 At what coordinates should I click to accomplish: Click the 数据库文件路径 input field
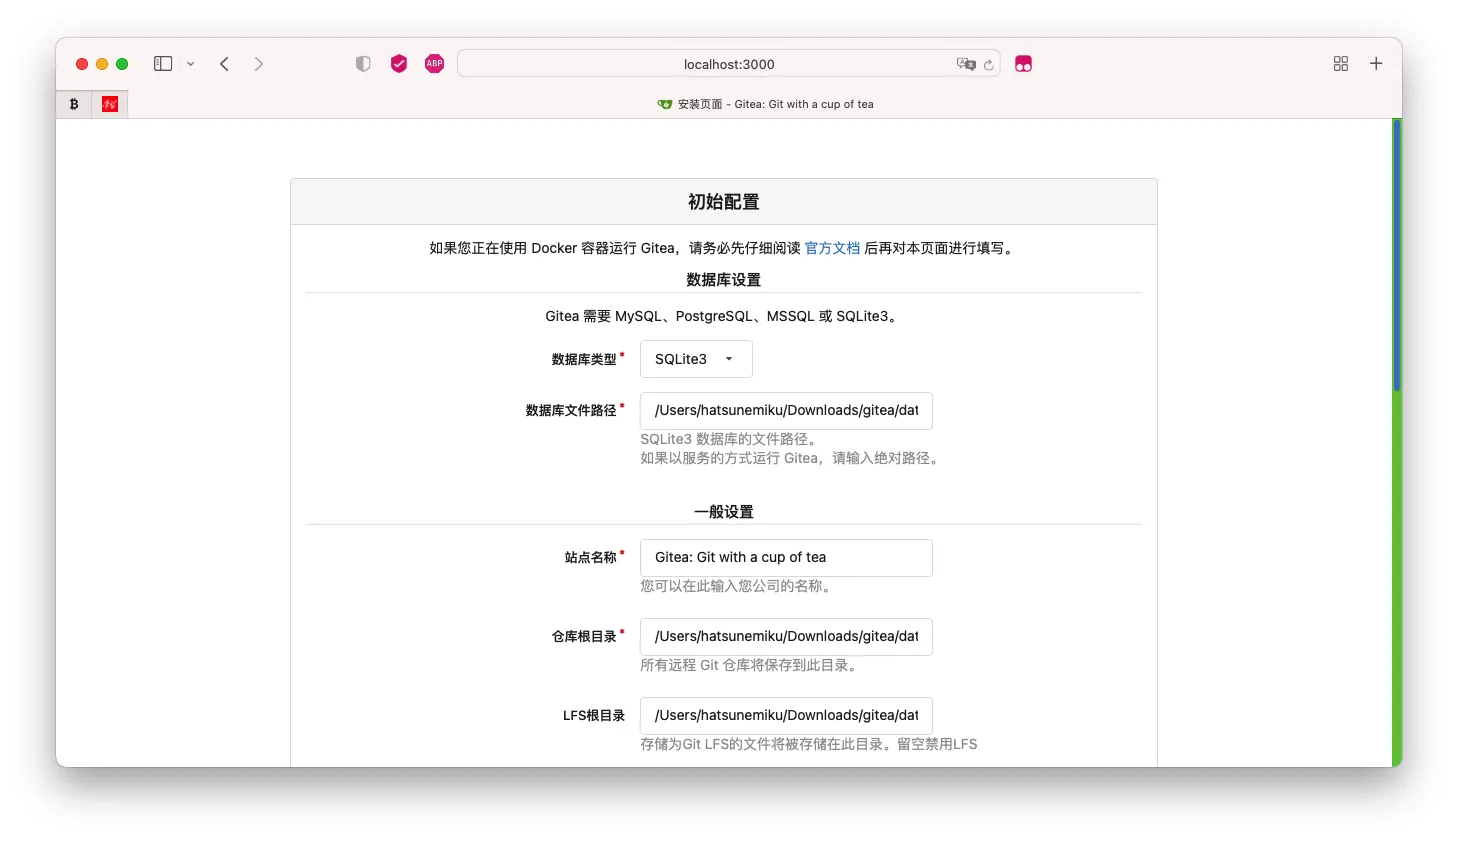pos(786,411)
